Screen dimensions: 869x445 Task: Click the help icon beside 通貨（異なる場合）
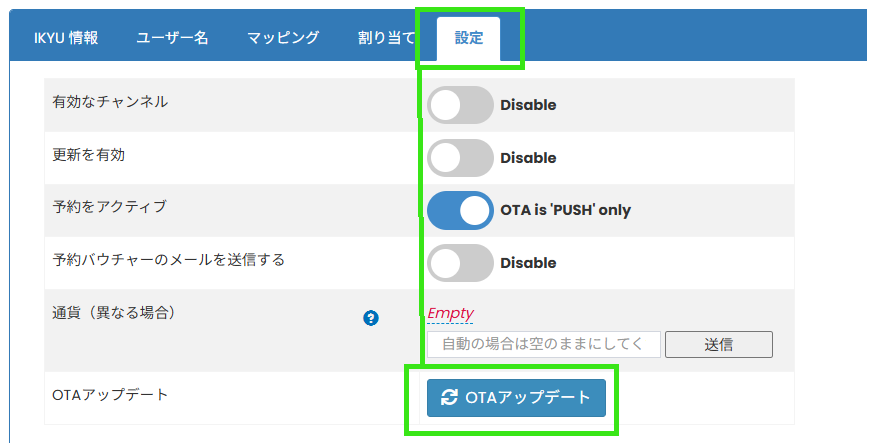click(x=371, y=318)
